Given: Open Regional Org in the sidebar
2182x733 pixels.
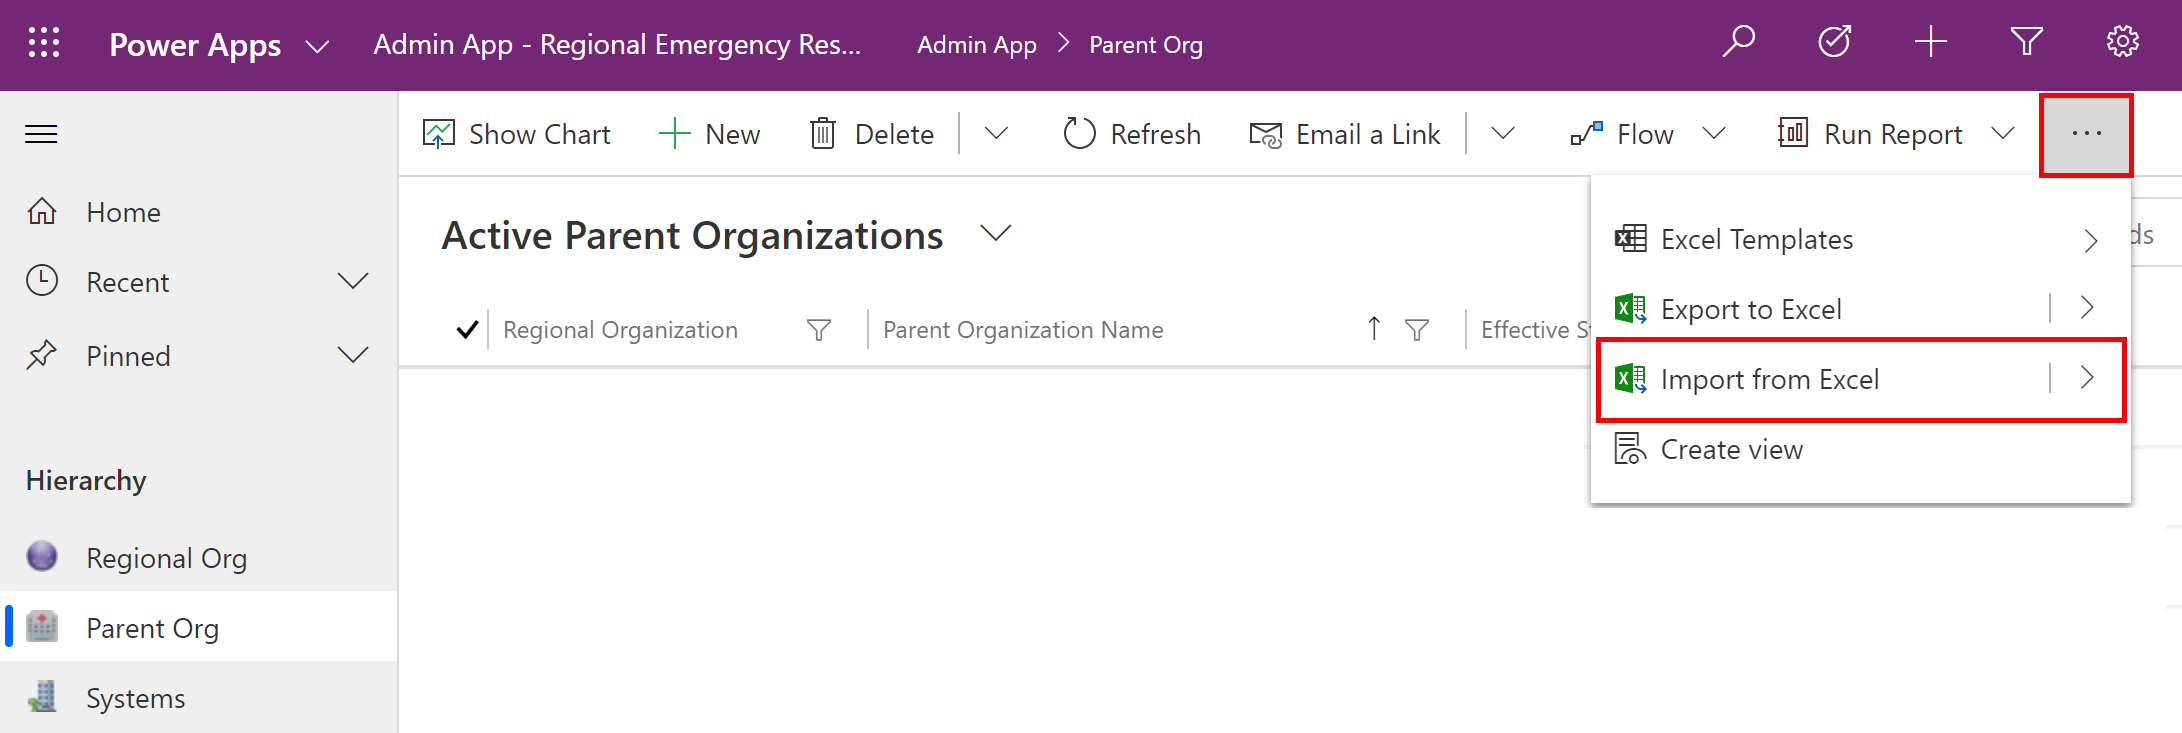Looking at the screenshot, I should click(x=166, y=558).
